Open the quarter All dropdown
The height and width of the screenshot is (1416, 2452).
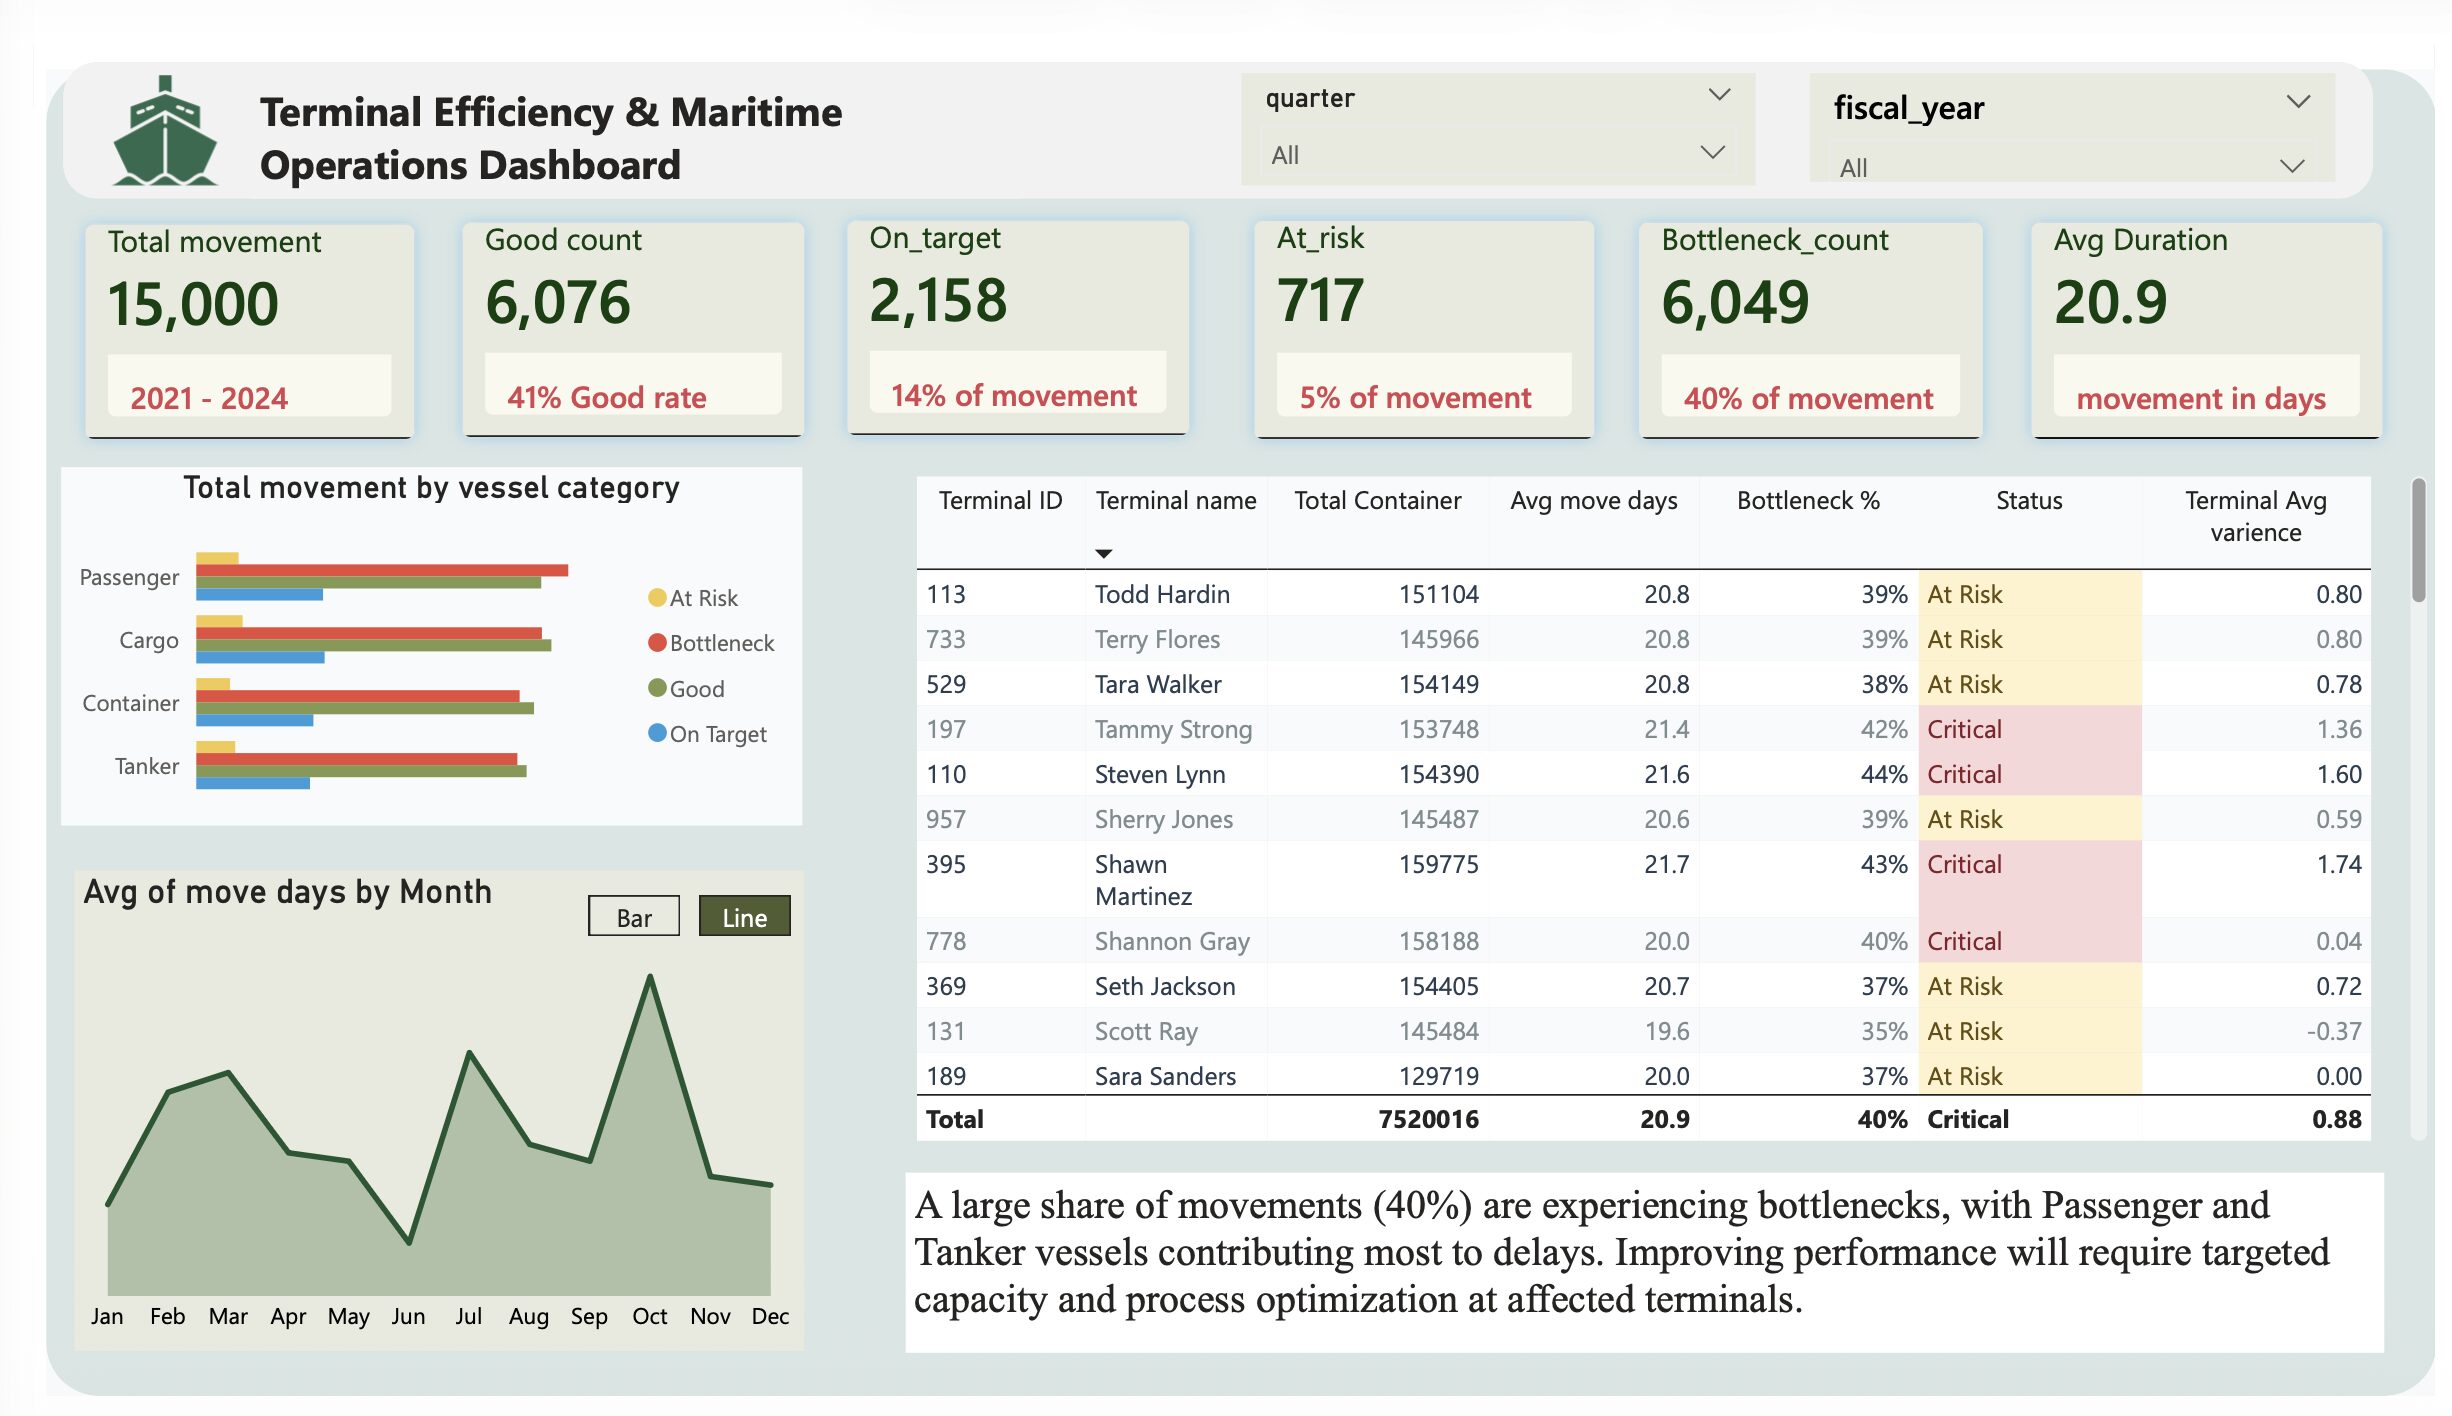[1712, 153]
